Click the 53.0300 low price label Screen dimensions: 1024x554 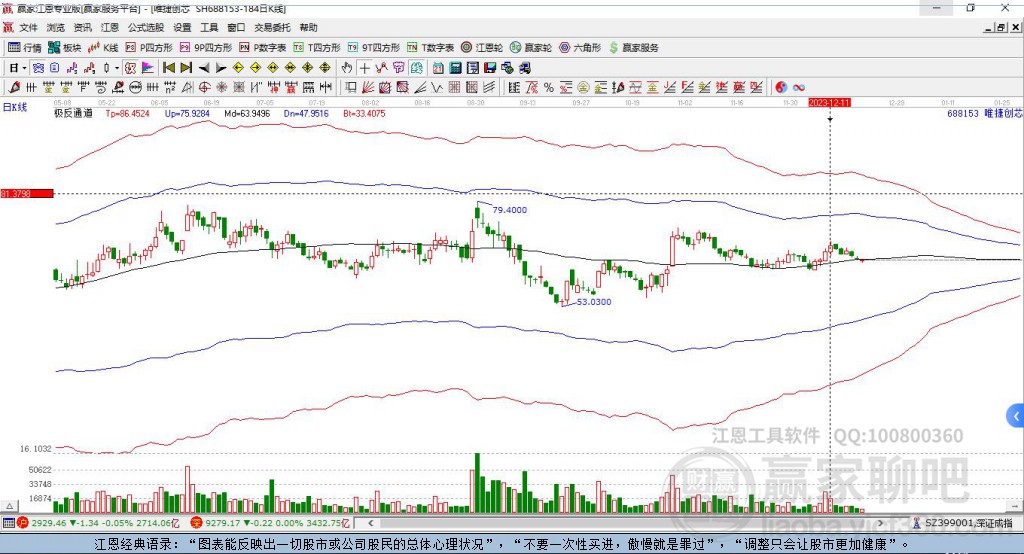click(594, 302)
